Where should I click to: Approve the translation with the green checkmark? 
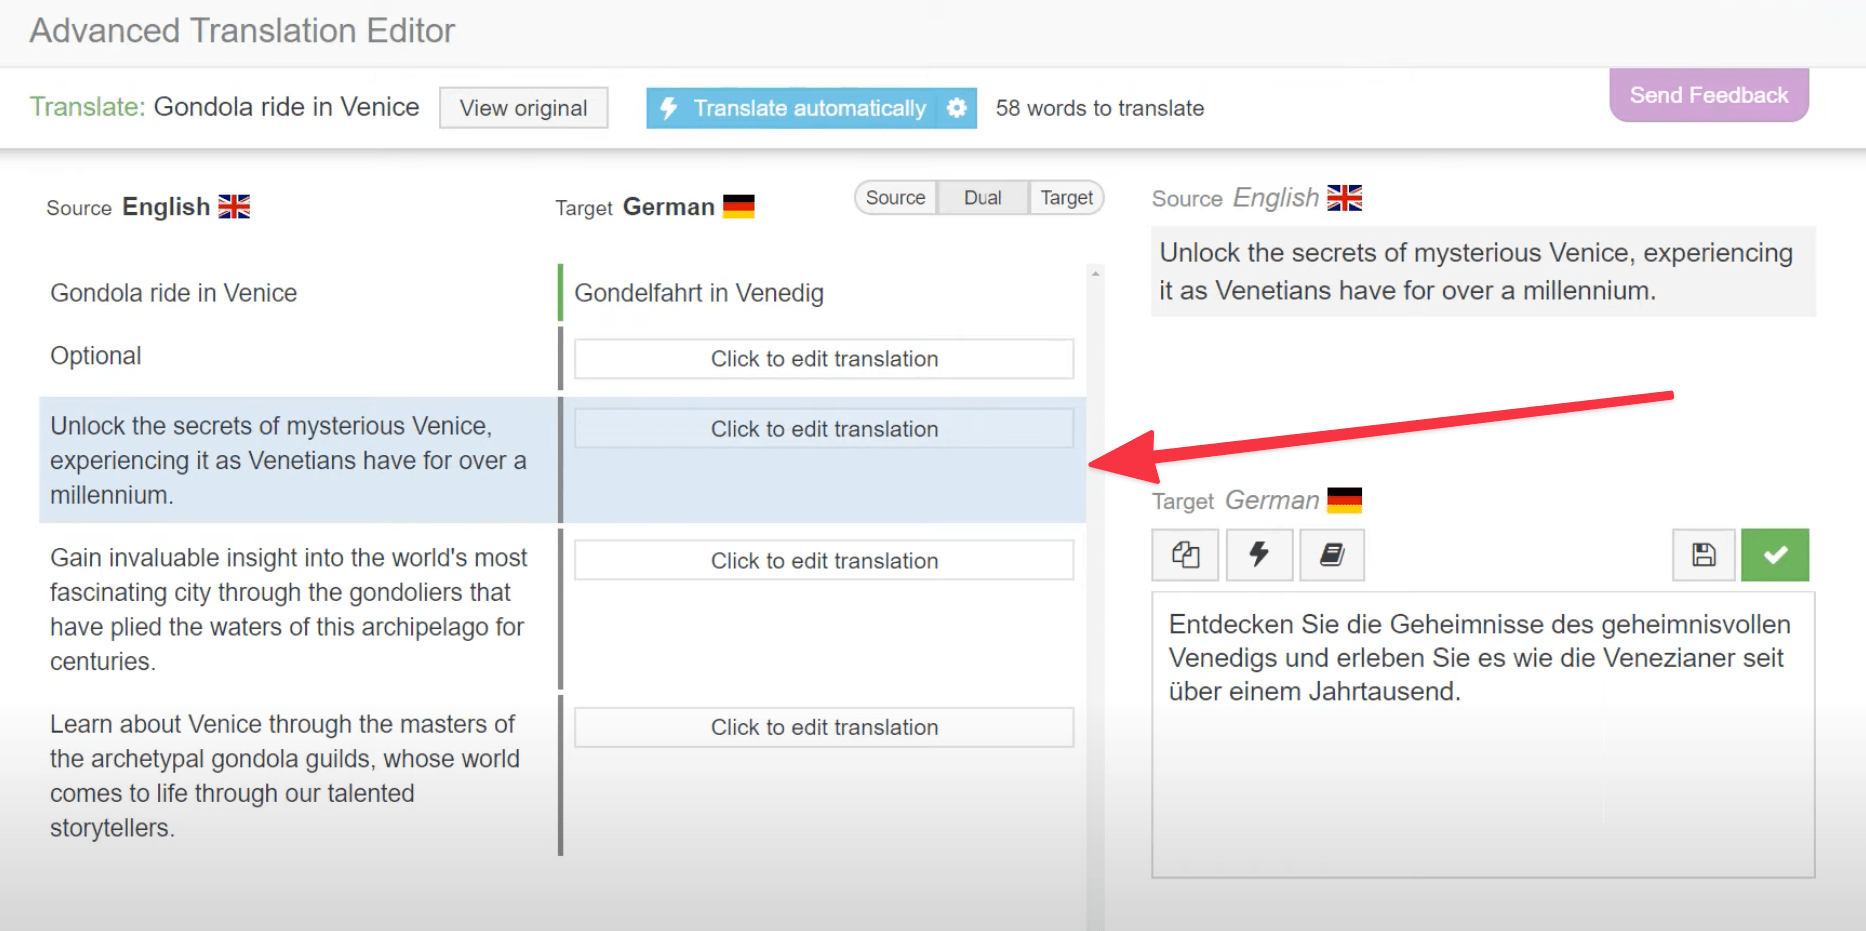(x=1775, y=554)
